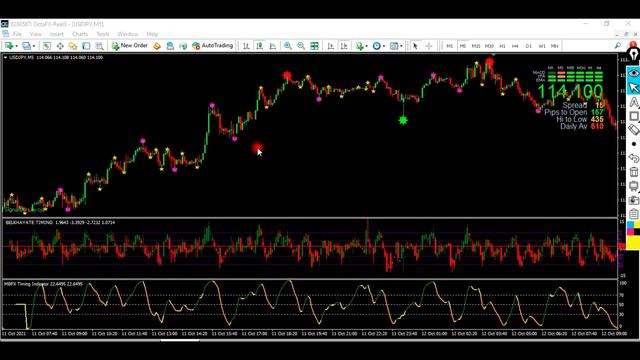Pick the magenta color swatch in sidebar
The width and height of the screenshot is (640, 360).
(x=631, y=231)
